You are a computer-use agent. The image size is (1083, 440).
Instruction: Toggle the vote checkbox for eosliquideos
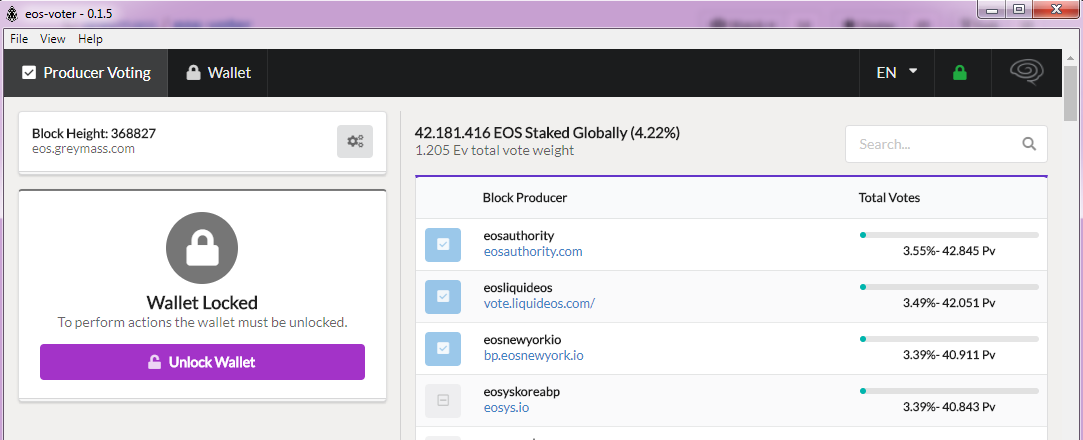(443, 296)
